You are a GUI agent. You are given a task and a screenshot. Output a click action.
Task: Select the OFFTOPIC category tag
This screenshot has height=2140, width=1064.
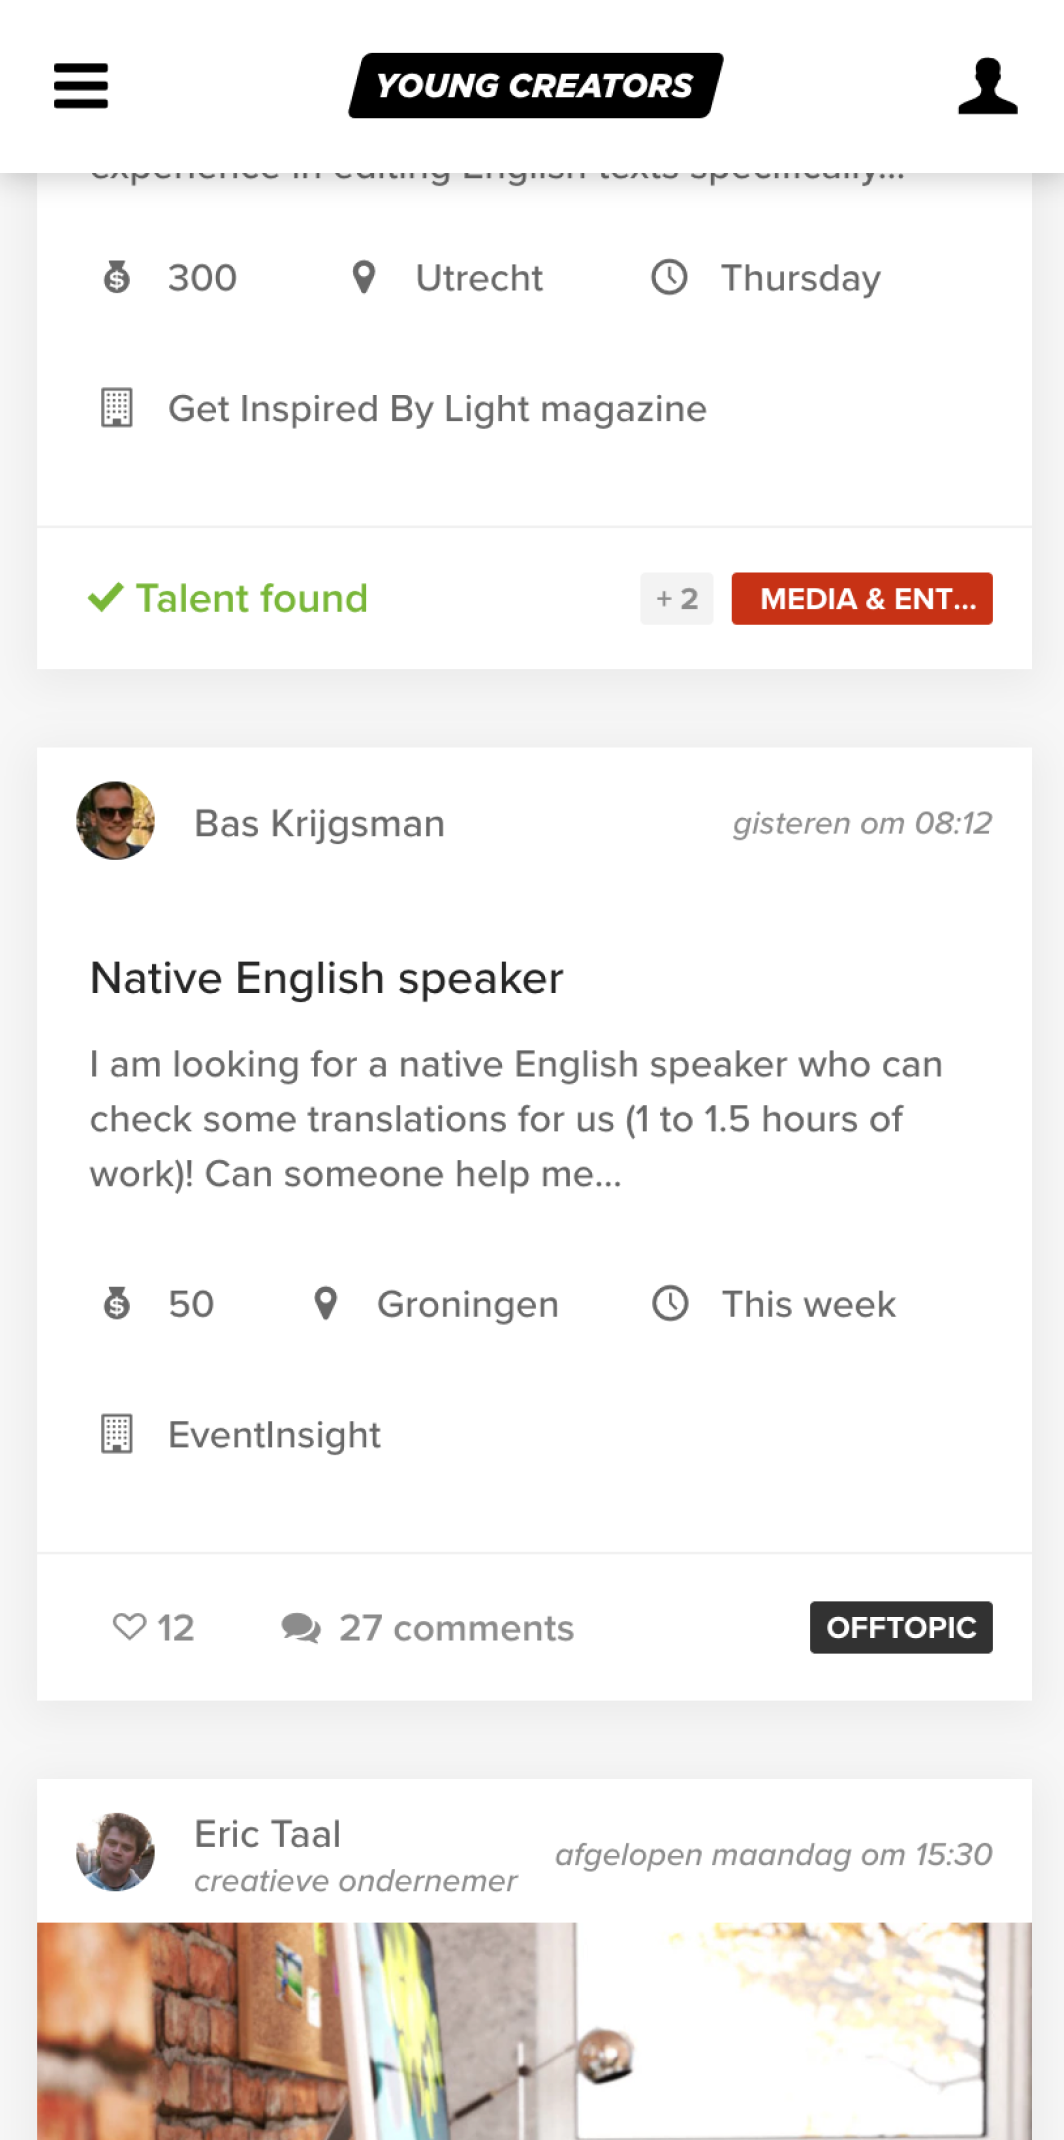tap(901, 1627)
